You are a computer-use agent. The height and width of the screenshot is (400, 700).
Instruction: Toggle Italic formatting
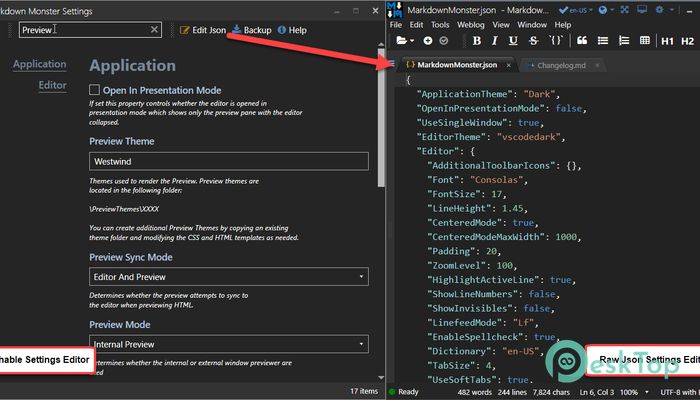(495, 41)
